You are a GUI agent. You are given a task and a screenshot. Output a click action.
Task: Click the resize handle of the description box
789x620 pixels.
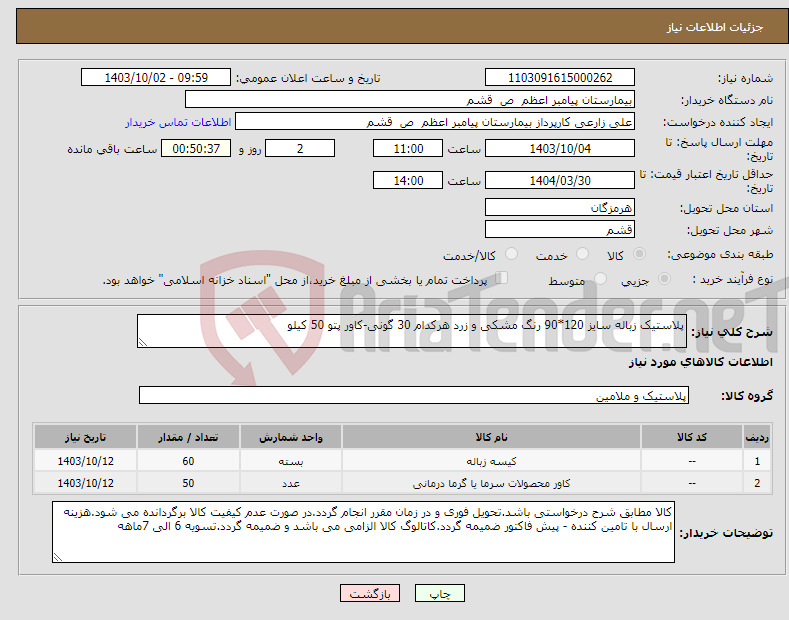143,342
